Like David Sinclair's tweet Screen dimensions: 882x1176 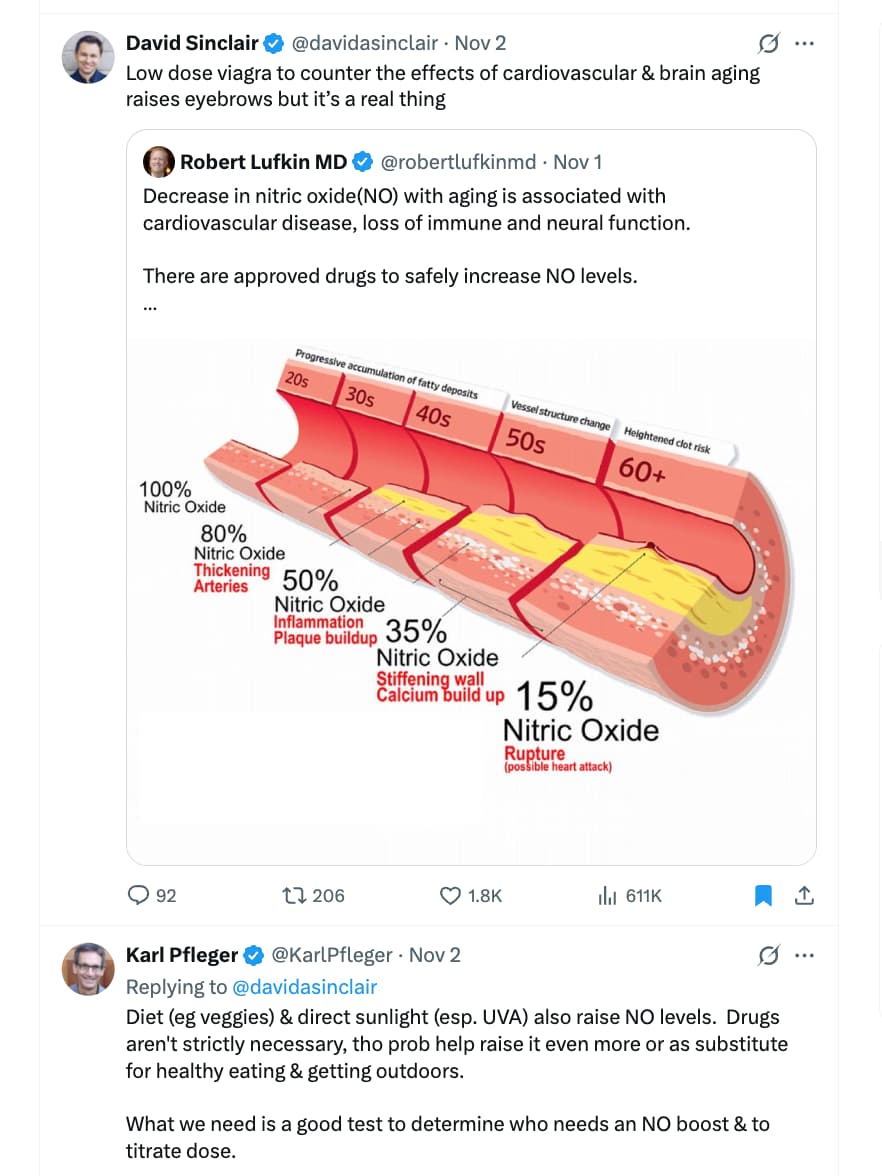coord(451,895)
